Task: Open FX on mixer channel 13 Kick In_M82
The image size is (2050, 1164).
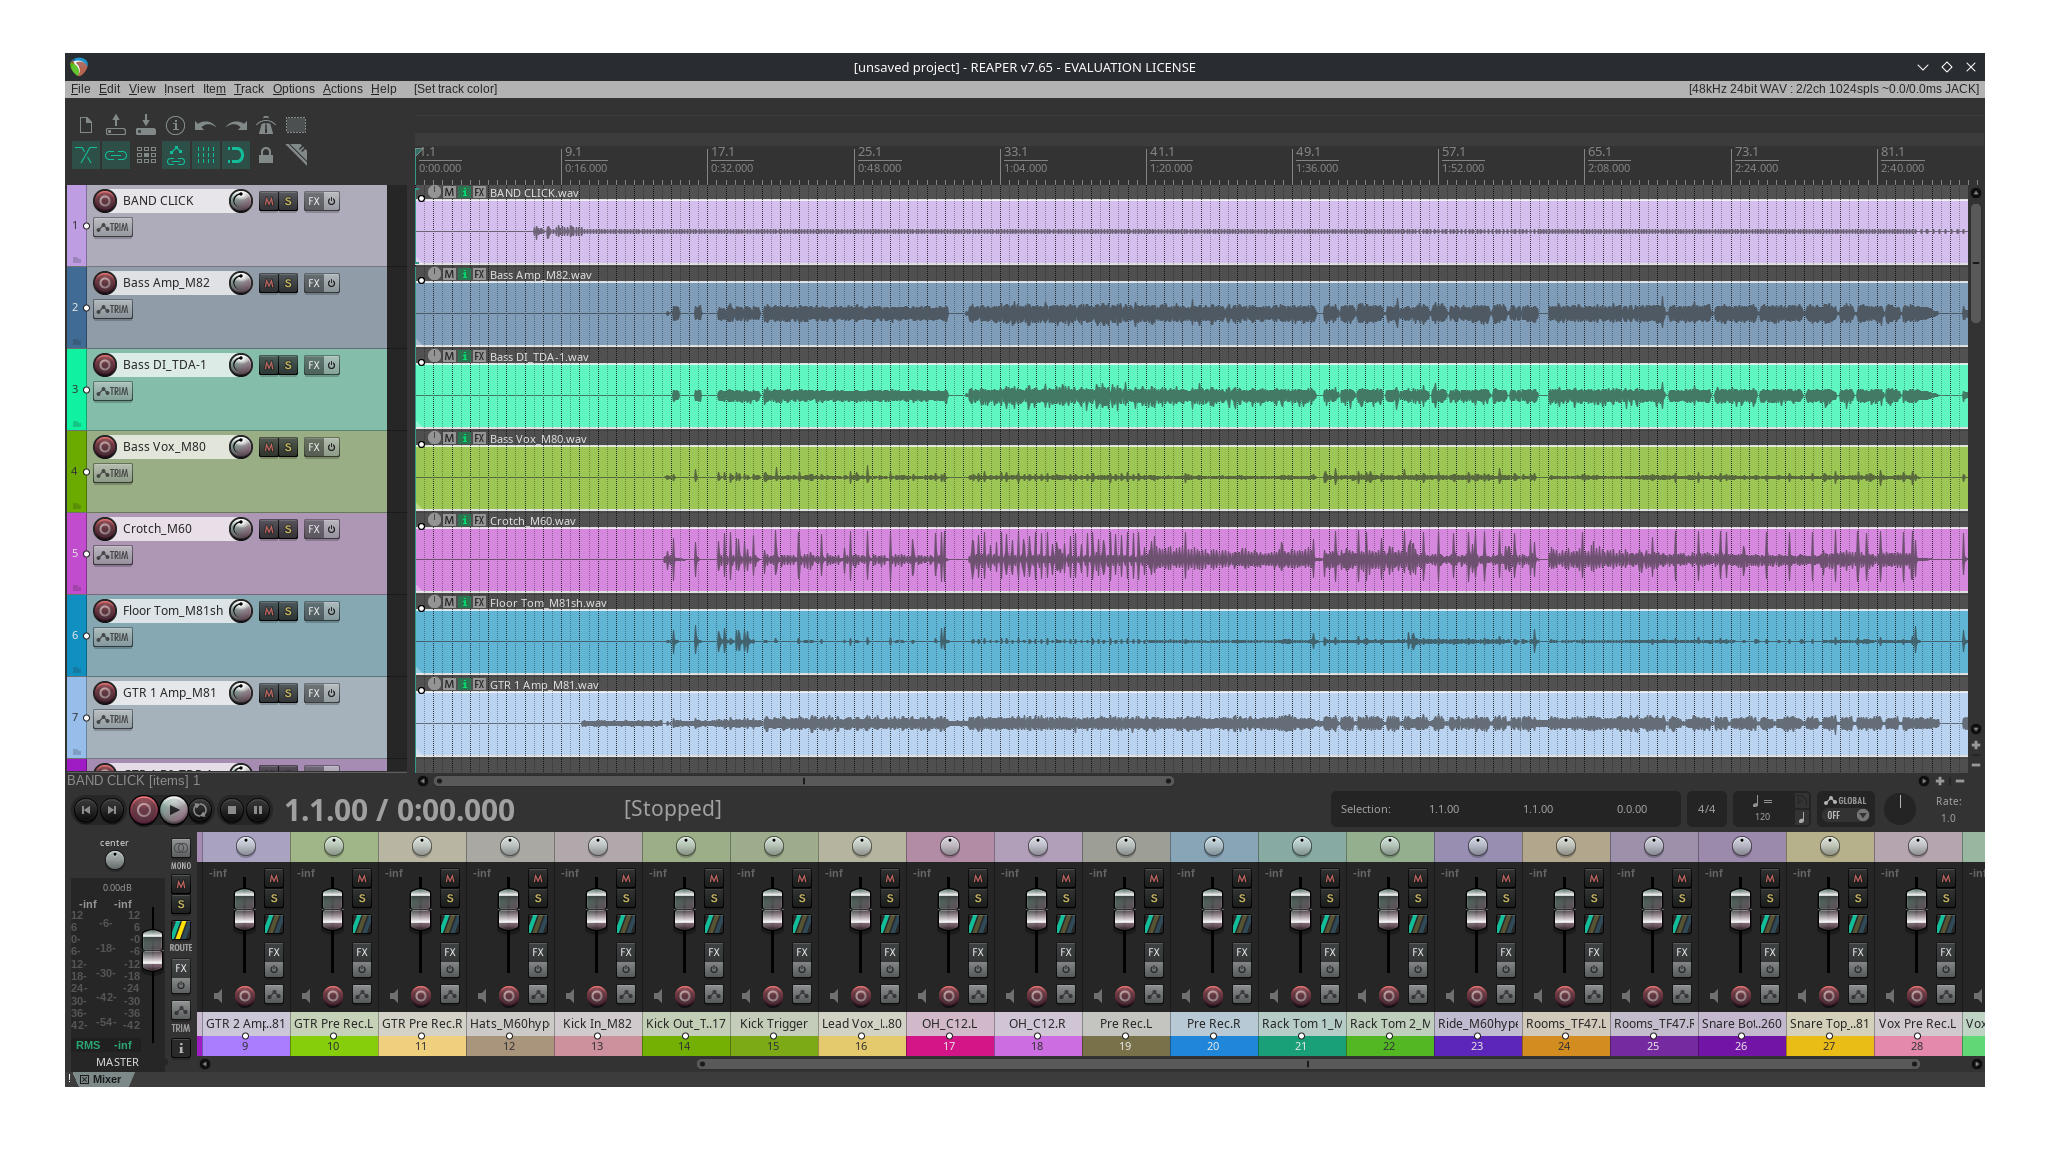Action: [626, 952]
